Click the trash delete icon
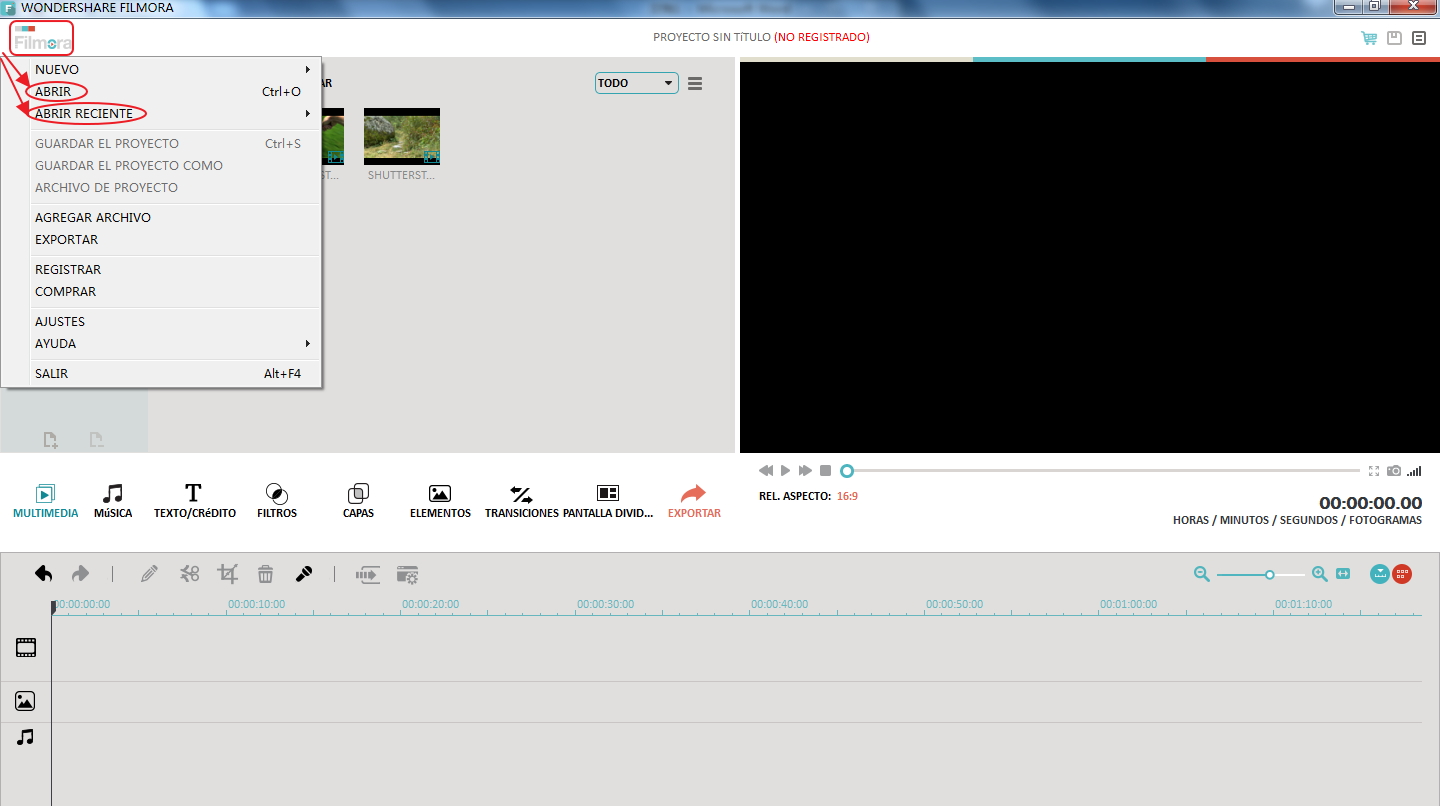 coord(265,574)
